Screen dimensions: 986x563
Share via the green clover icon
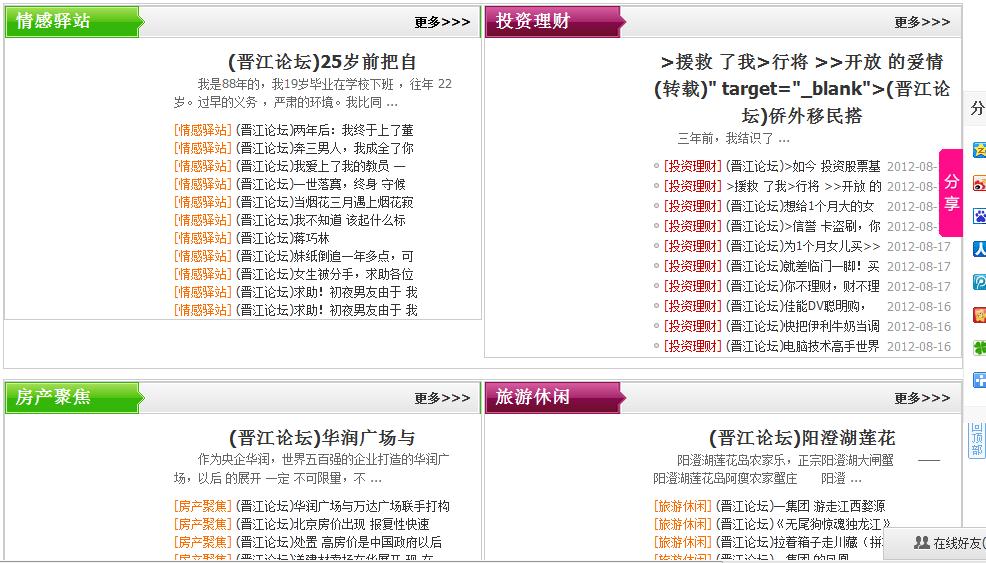(980, 347)
